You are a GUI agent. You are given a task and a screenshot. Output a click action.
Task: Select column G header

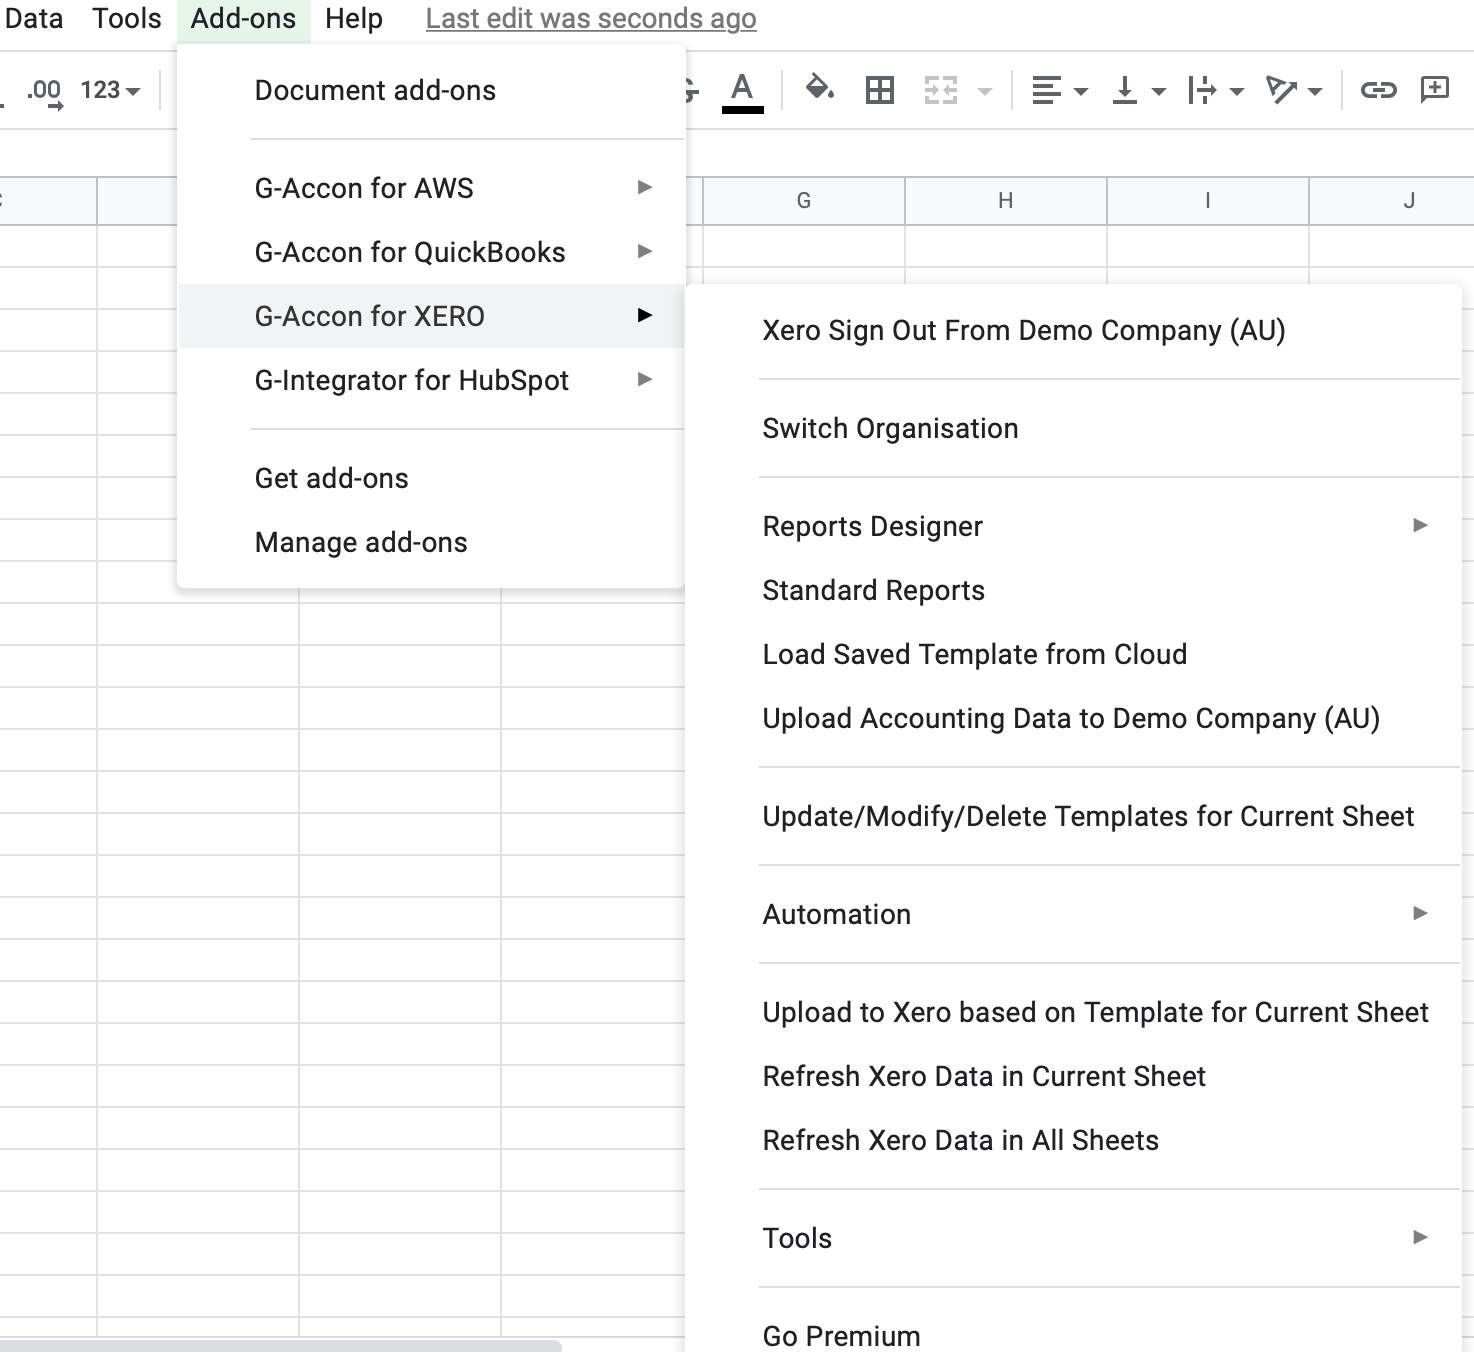click(804, 201)
